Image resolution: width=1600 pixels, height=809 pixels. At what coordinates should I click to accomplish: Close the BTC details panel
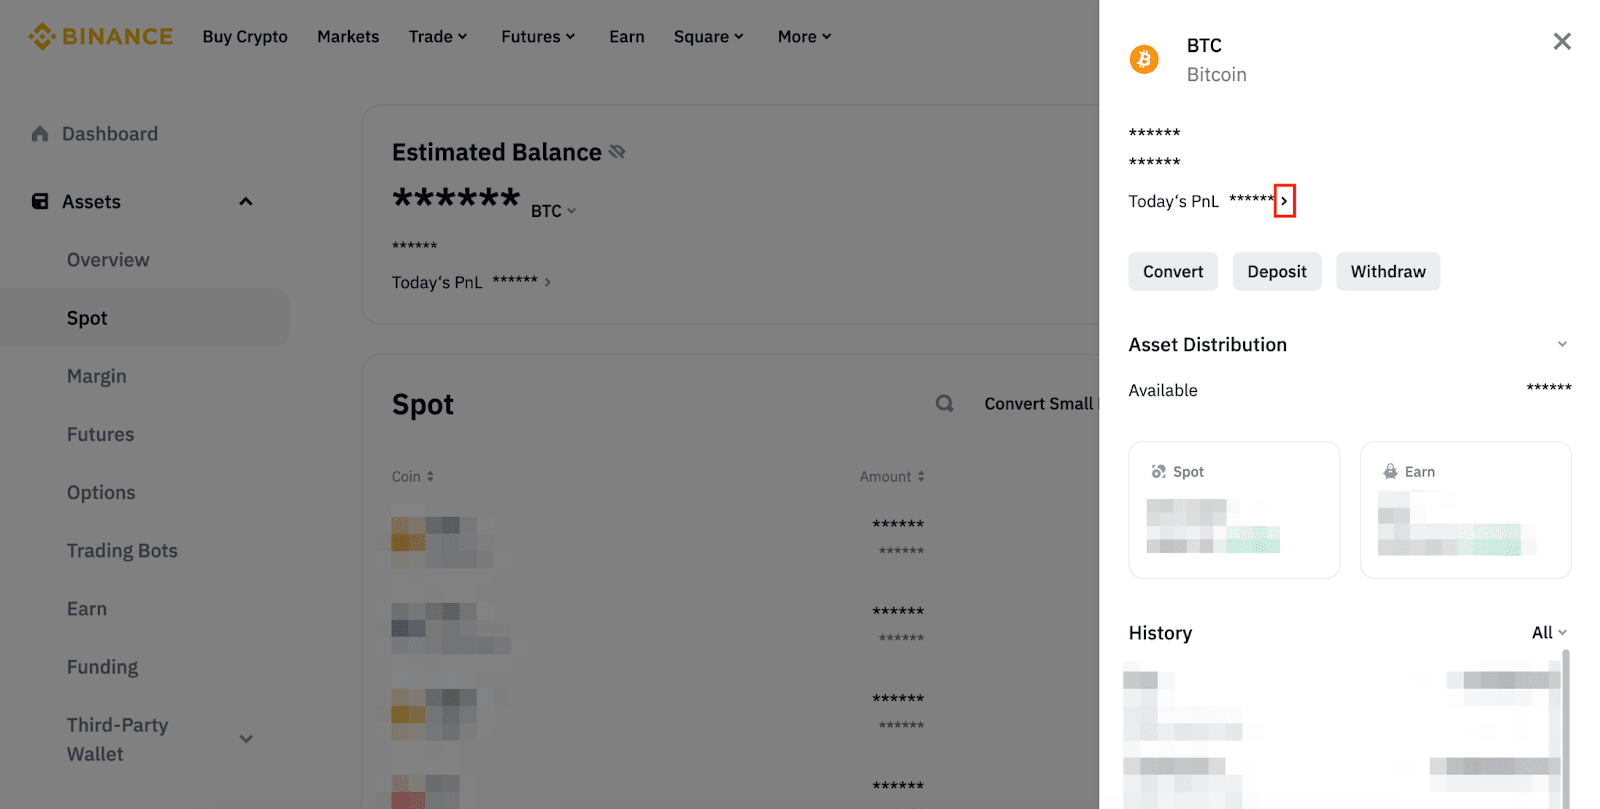[x=1561, y=42]
